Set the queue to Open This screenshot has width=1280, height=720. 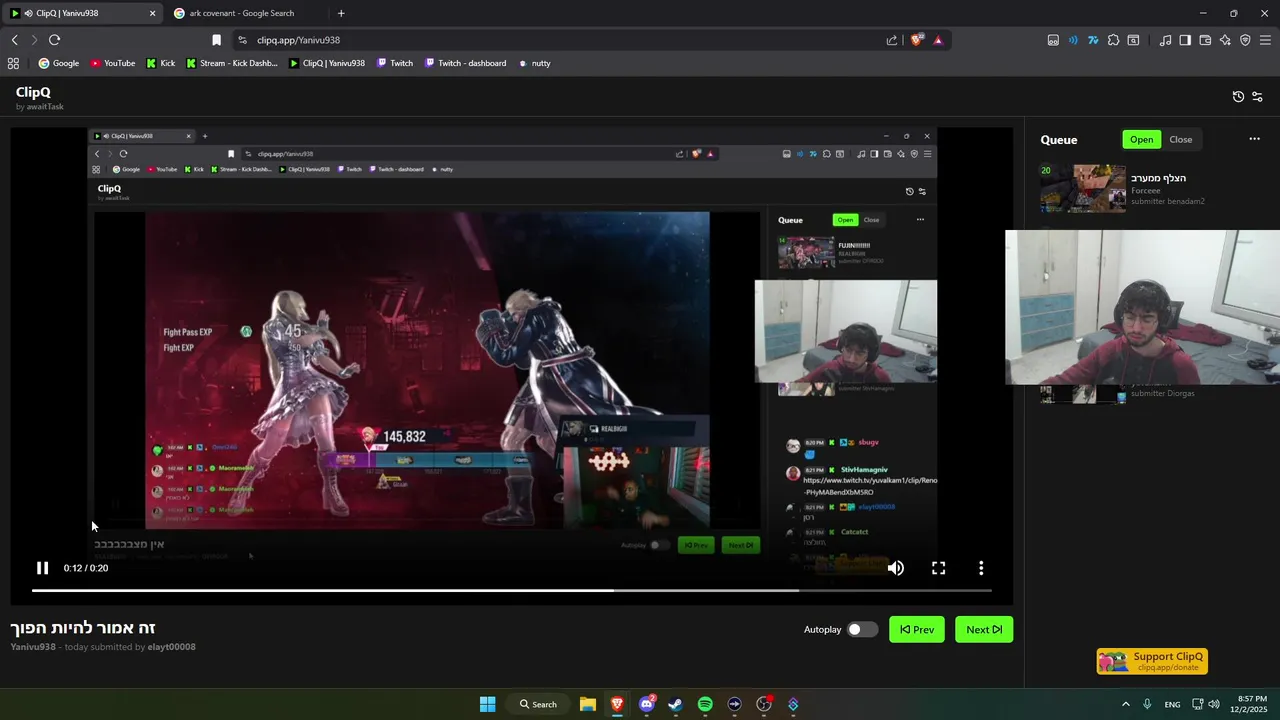coord(1142,140)
